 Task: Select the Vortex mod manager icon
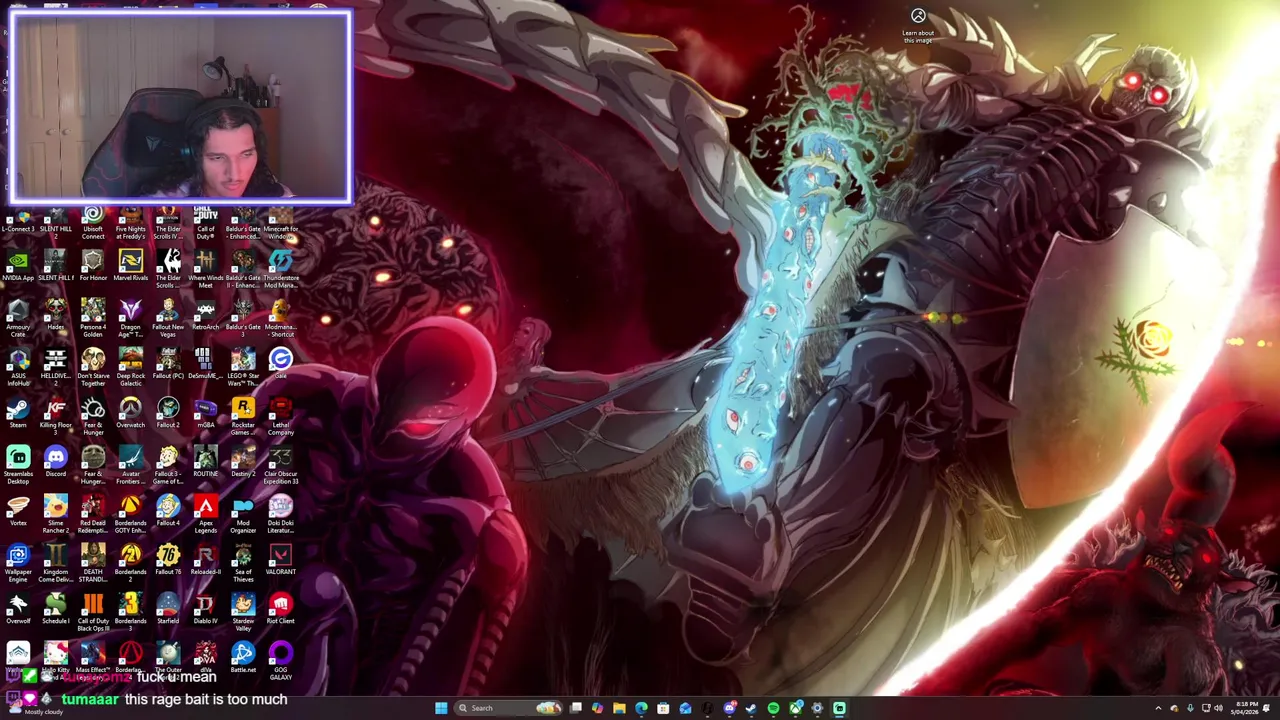[x=18, y=512]
